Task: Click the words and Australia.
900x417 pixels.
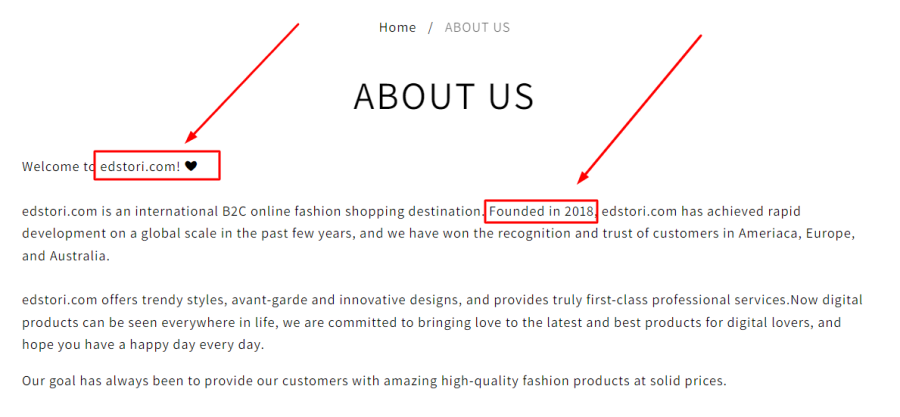Action: coord(65,256)
